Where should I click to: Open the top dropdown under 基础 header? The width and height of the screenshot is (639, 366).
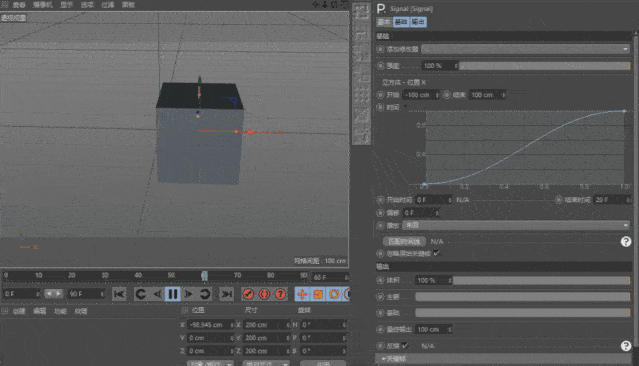point(526,49)
